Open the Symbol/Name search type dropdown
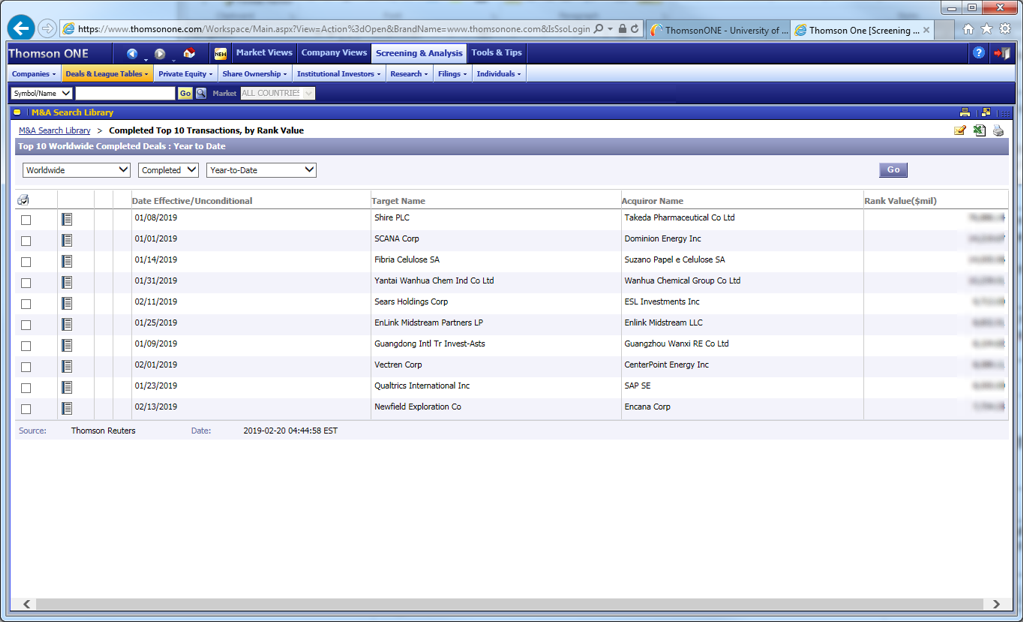The image size is (1023, 622). click(x=41, y=93)
